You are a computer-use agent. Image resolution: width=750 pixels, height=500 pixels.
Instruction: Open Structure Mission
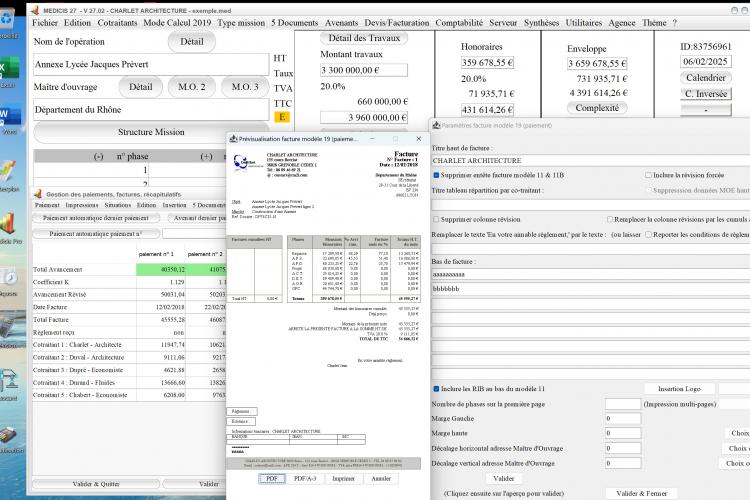pos(151,132)
